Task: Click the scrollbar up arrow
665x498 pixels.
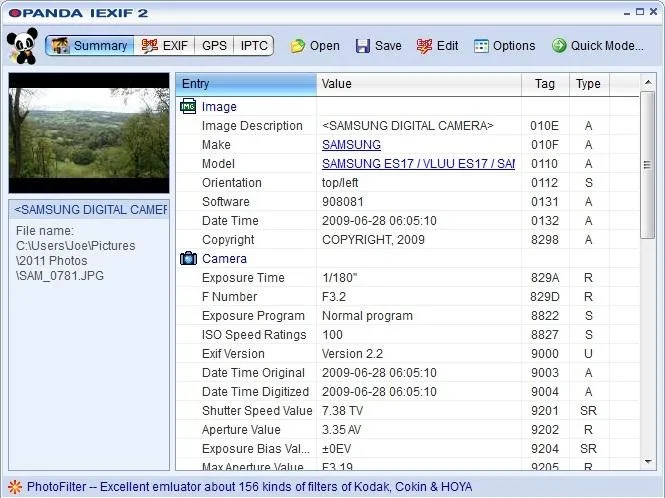Action: click(x=648, y=82)
